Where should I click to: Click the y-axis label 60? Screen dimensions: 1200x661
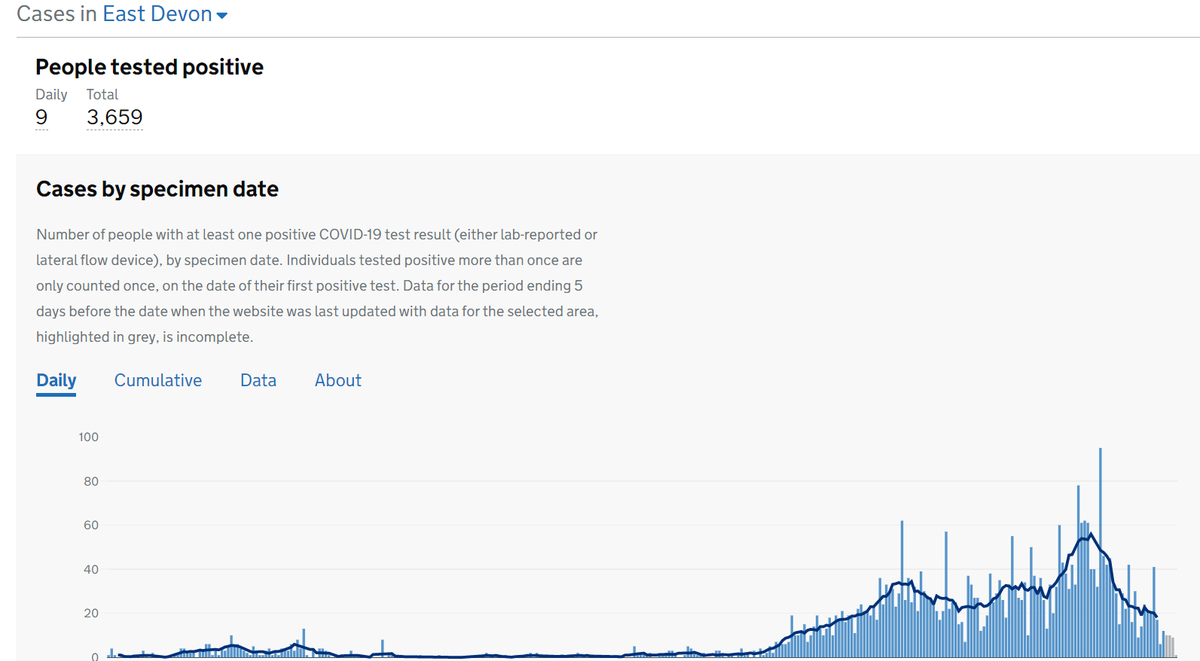tap(91, 525)
